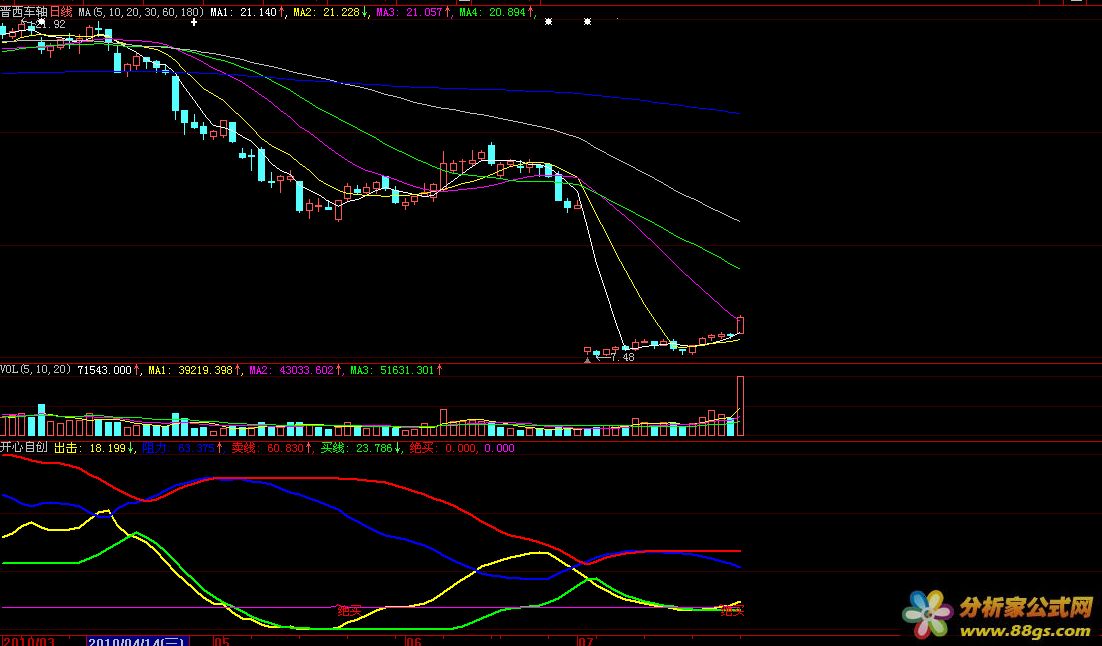Click the MA(5,10,20,30,60,180) indicator parameters

coord(141,12)
